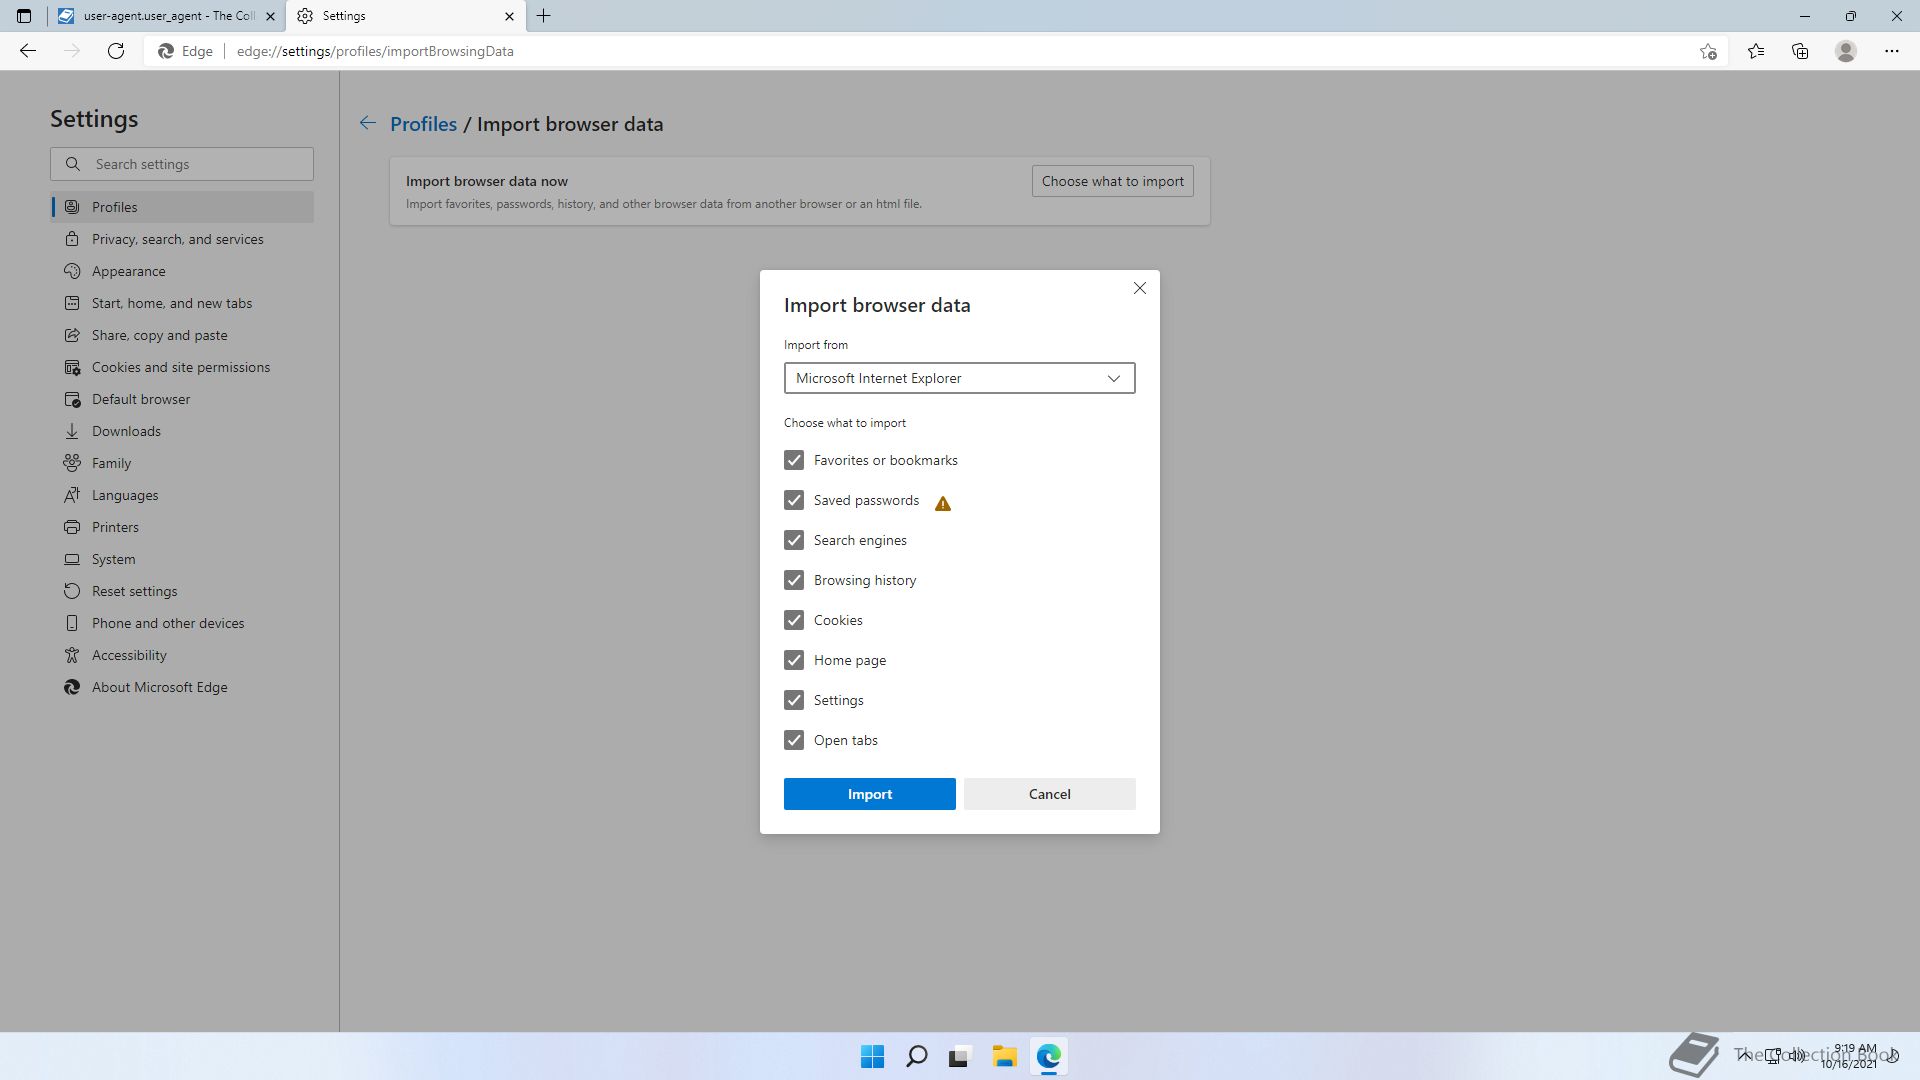Close the Import browser data dialog
The width and height of the screenshot is (1920, 1080).
(x=1140, y=288)
